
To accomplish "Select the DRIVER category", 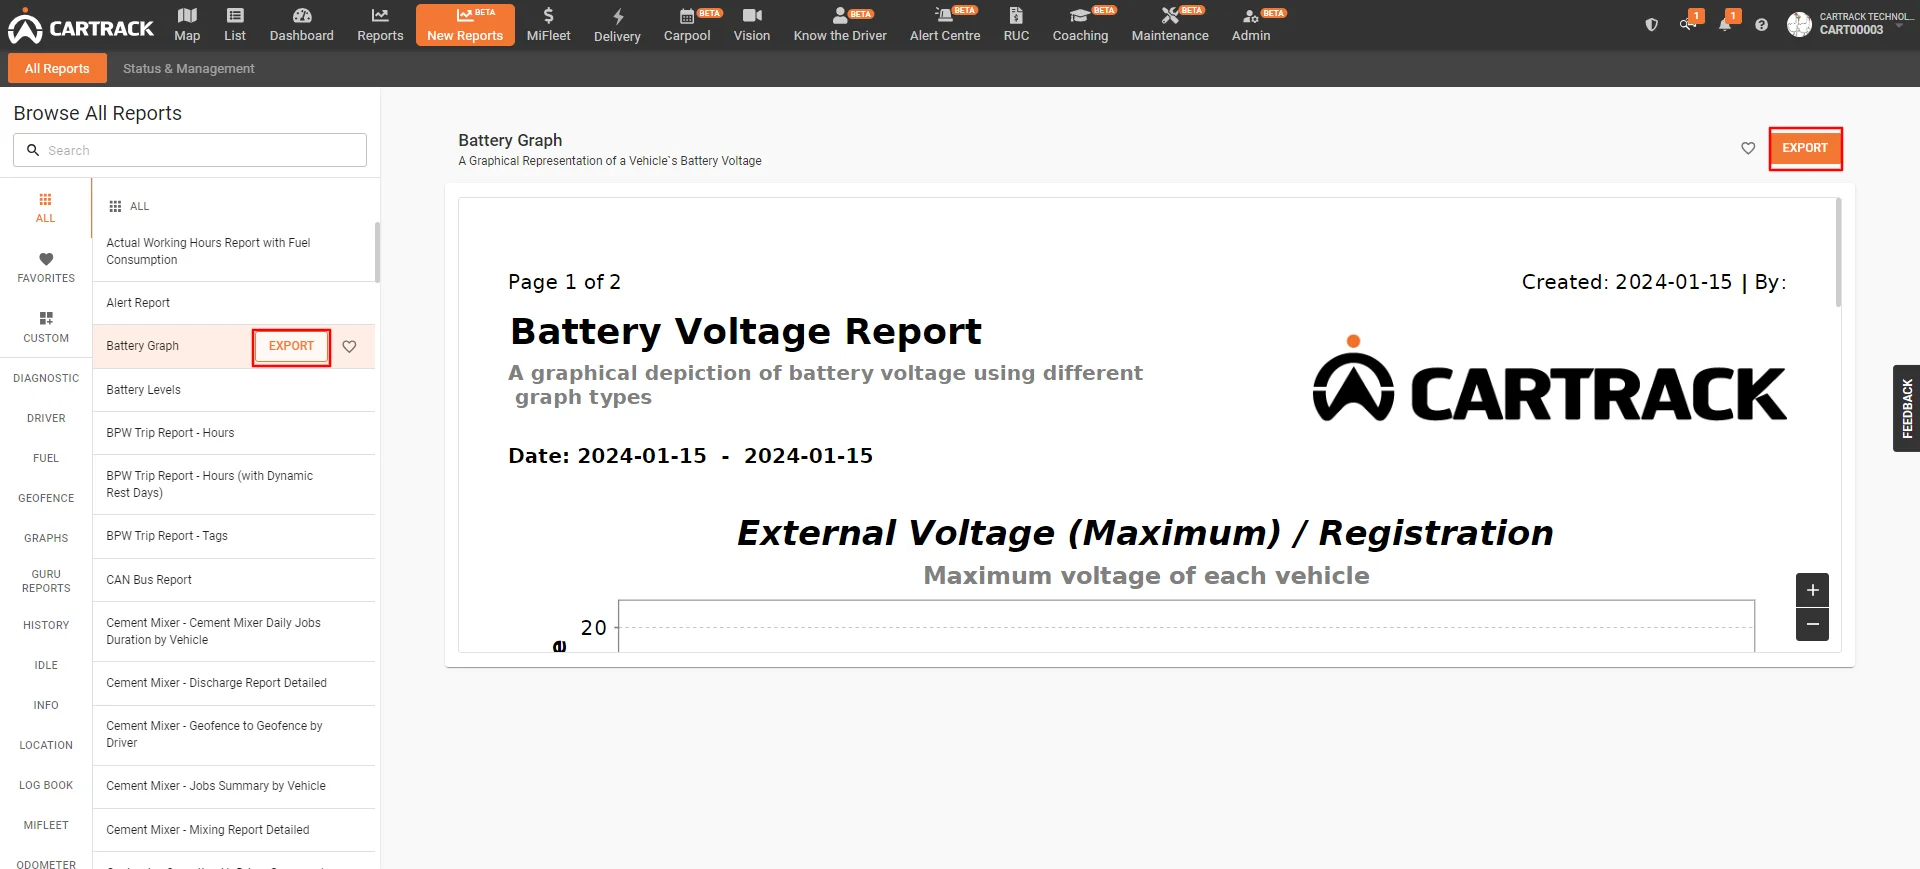I will click(x=46, y=418).
